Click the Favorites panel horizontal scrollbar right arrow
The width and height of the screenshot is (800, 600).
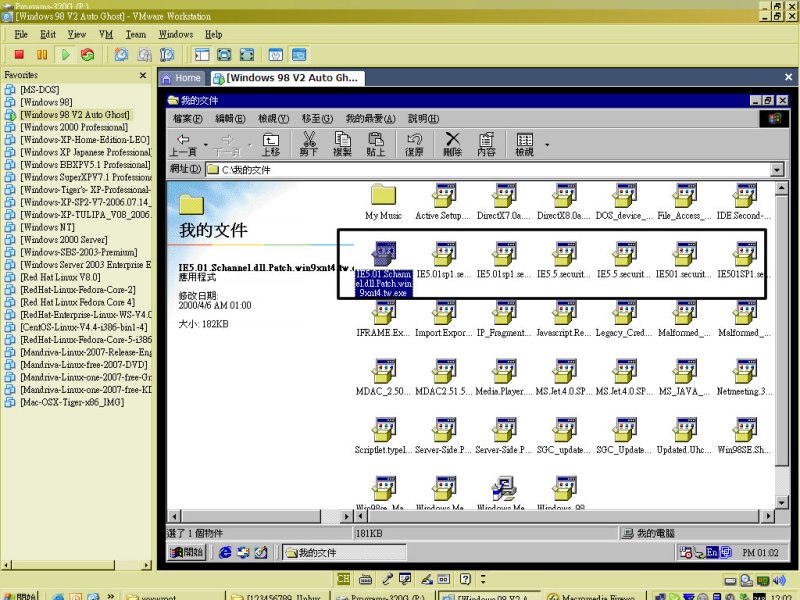pyautogui.click(x=147, y=565)
